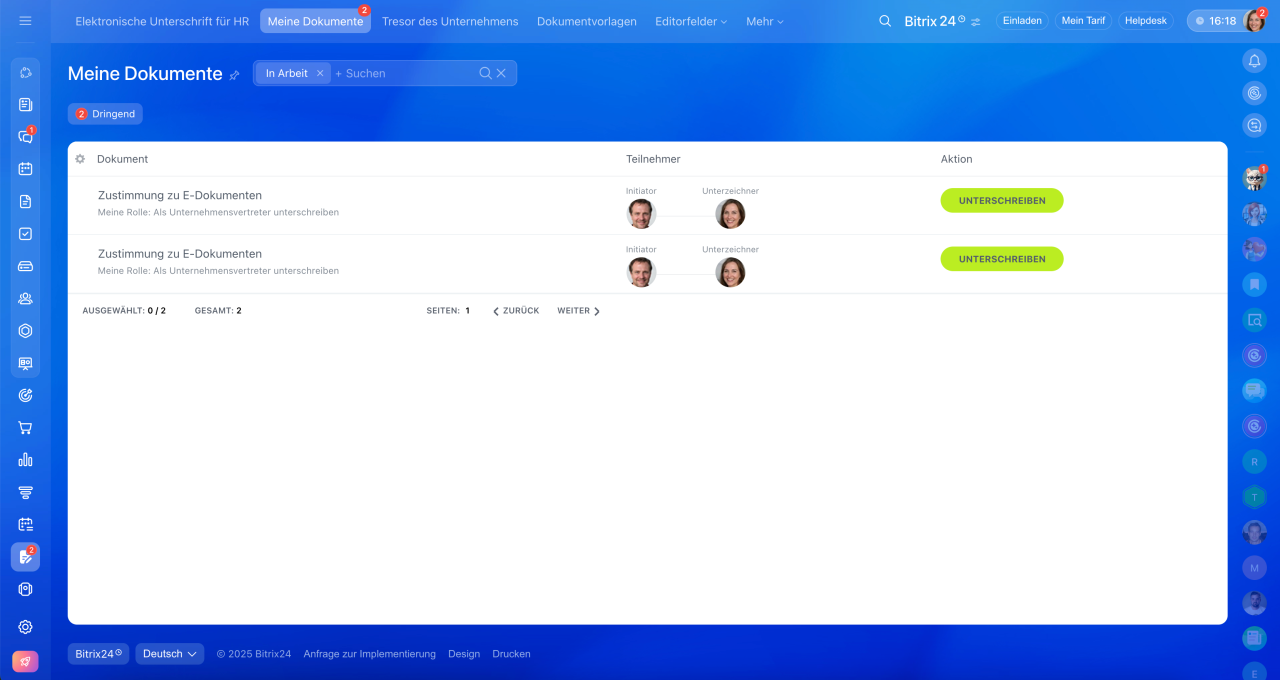Open the news feed sidebar icon

click(26, 104)
